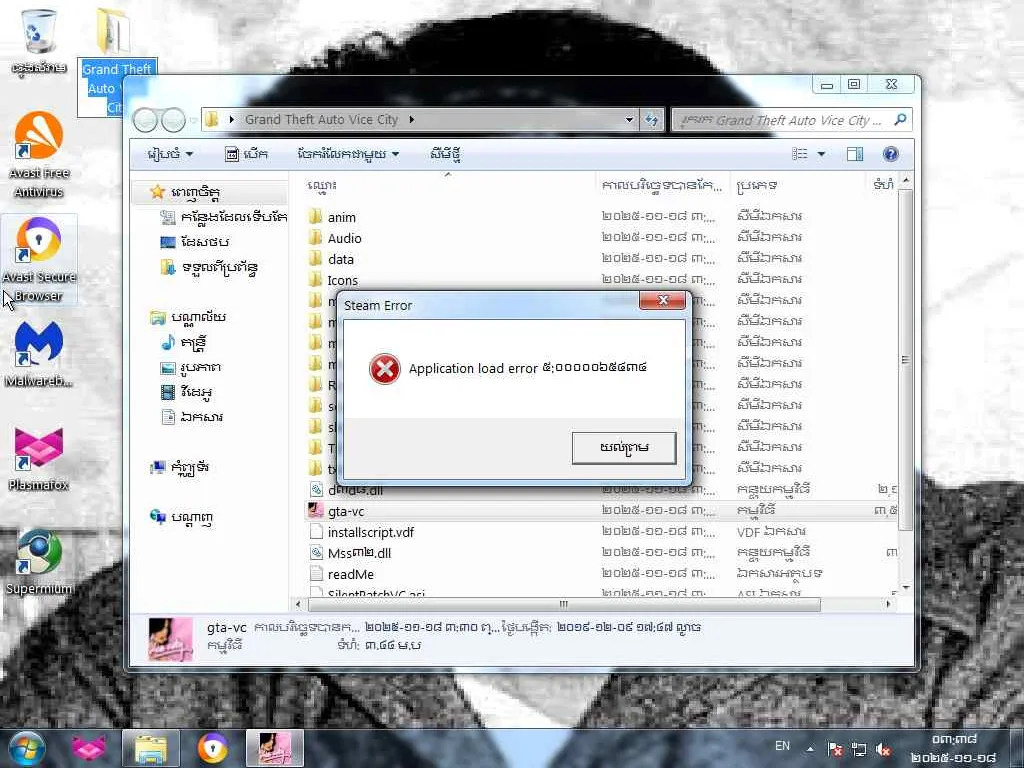This screenshot has width=1024, height=768.
Task: Open Recent Places (កន្លែងដែលទើបតែ) in navigation pane
Action: click(224, 217)
